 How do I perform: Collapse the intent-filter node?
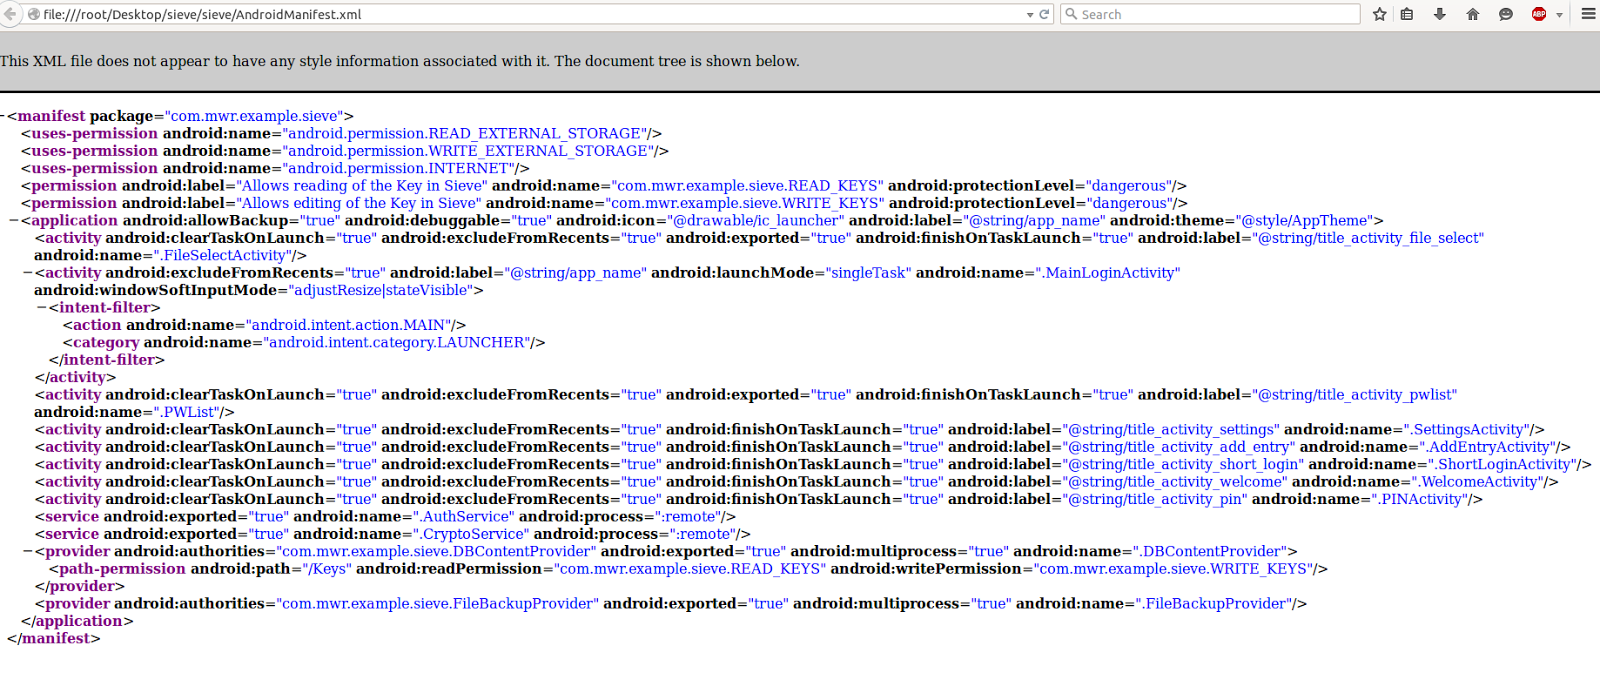42,307
